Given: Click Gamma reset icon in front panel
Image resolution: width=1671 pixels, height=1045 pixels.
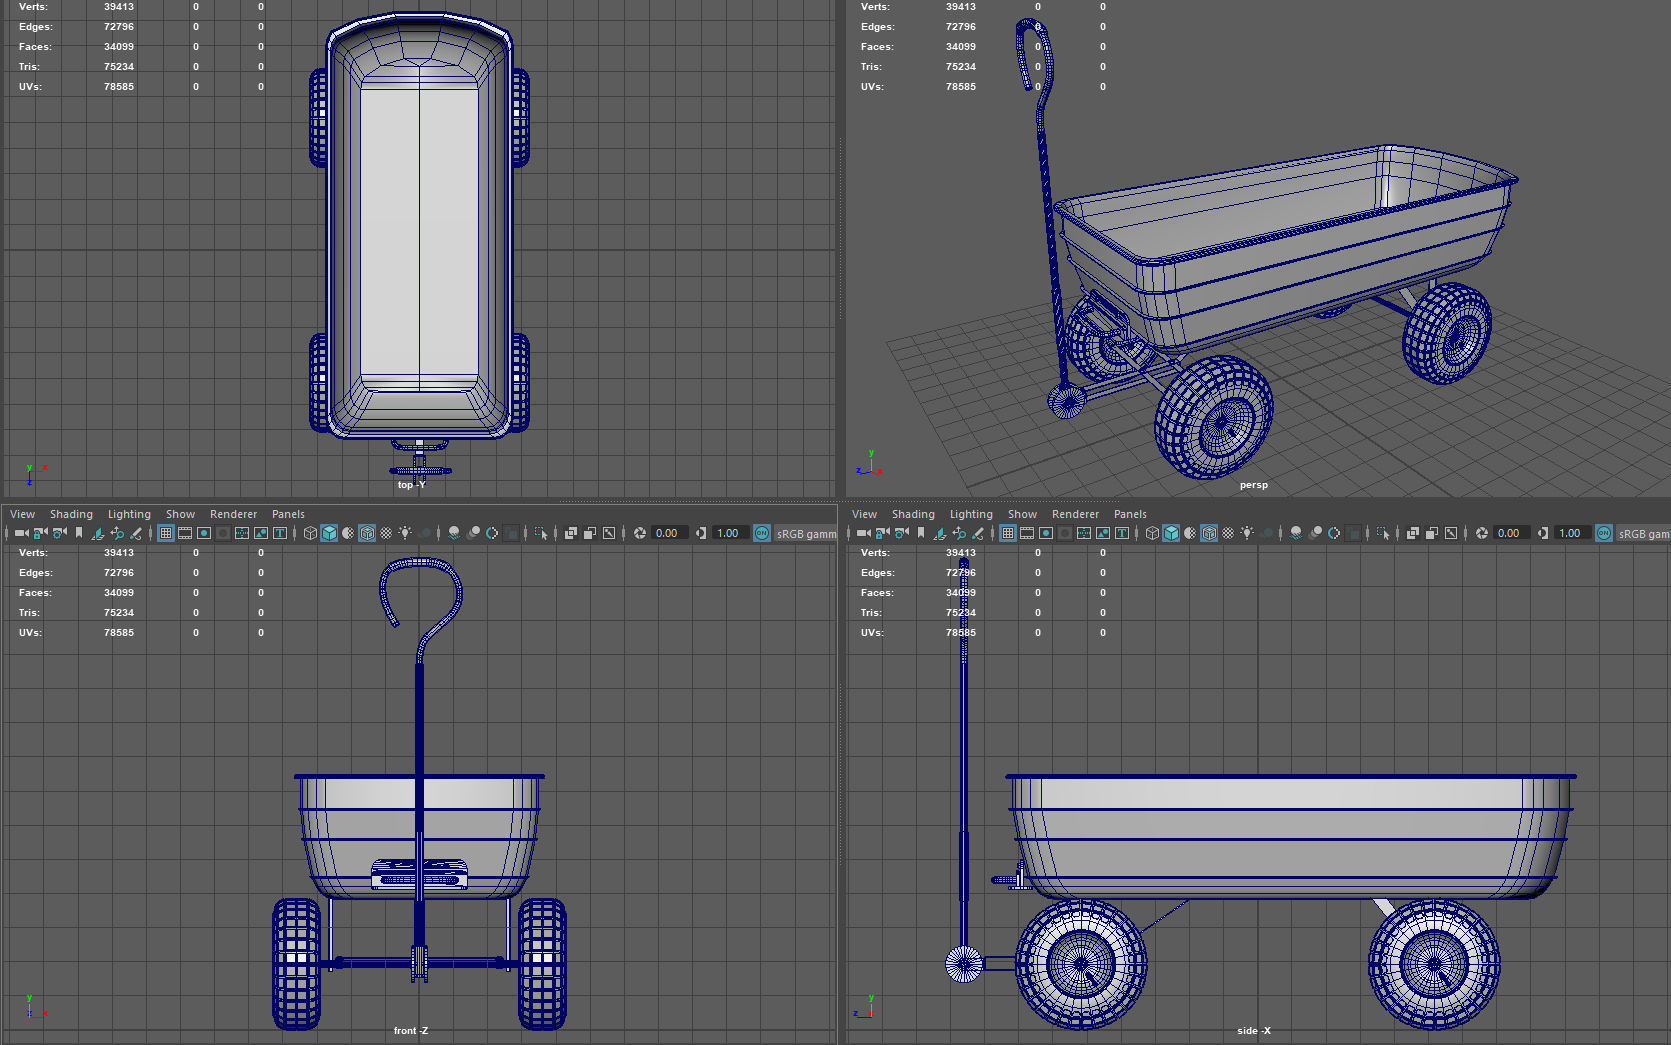Looking at the screenshot, I should point(701,533).
